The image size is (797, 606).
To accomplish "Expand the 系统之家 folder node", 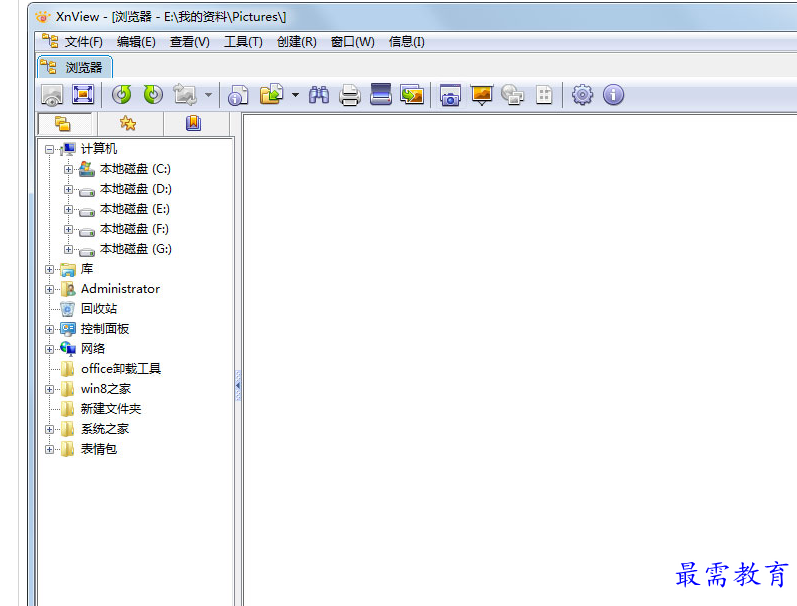I will (49, 430).
